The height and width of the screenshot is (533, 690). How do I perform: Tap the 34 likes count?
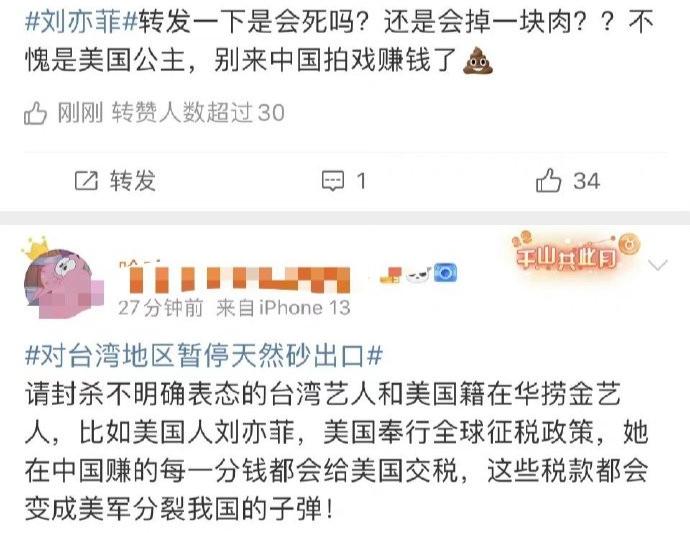[x=586, y=181]
